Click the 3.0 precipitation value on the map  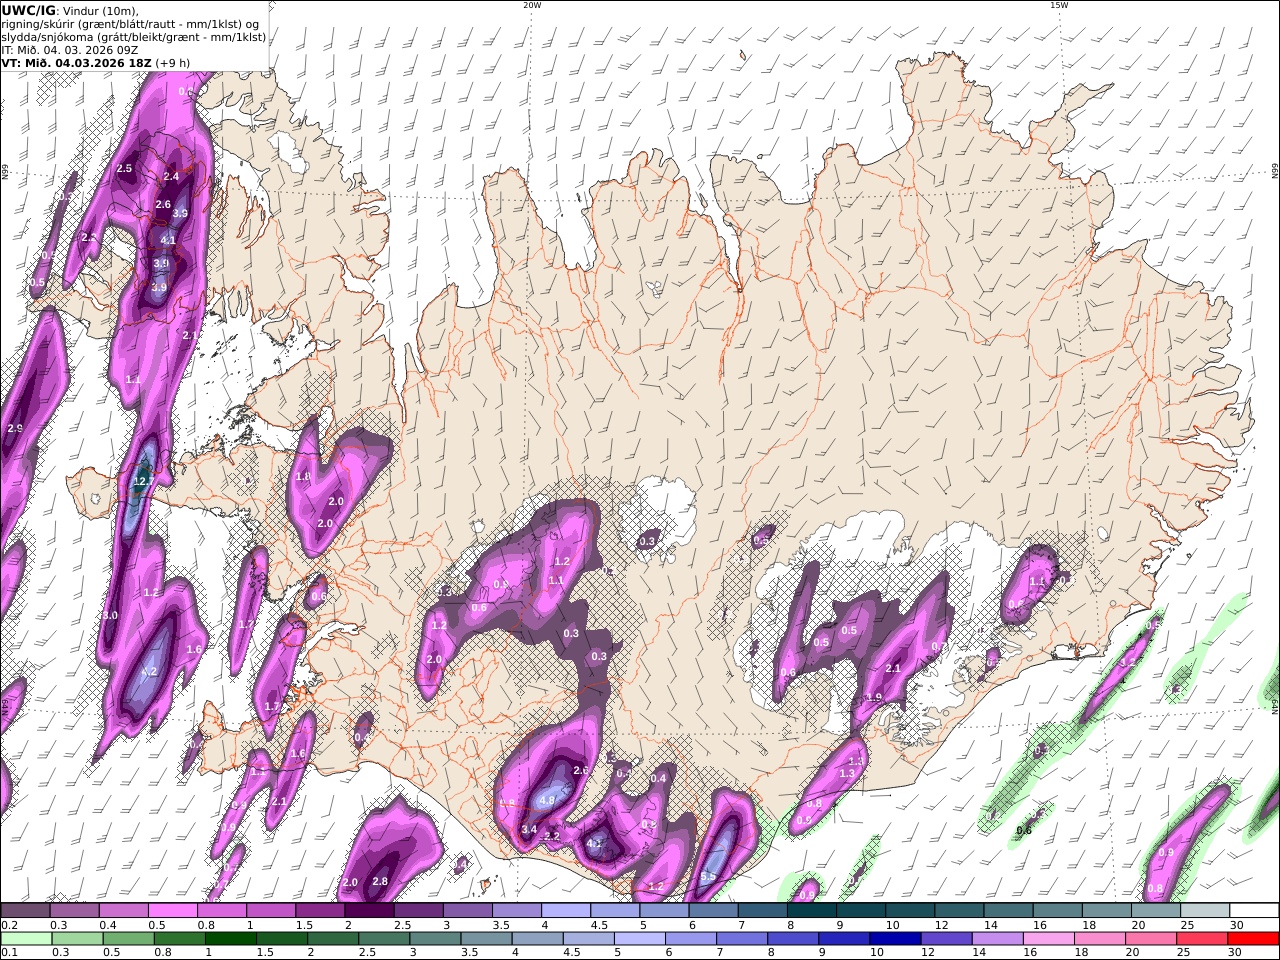[109, 615]
